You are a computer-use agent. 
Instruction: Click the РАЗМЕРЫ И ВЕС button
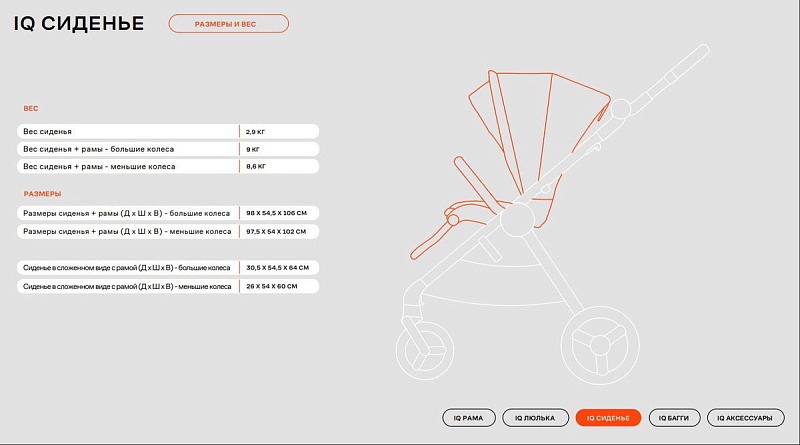point(228,23)
